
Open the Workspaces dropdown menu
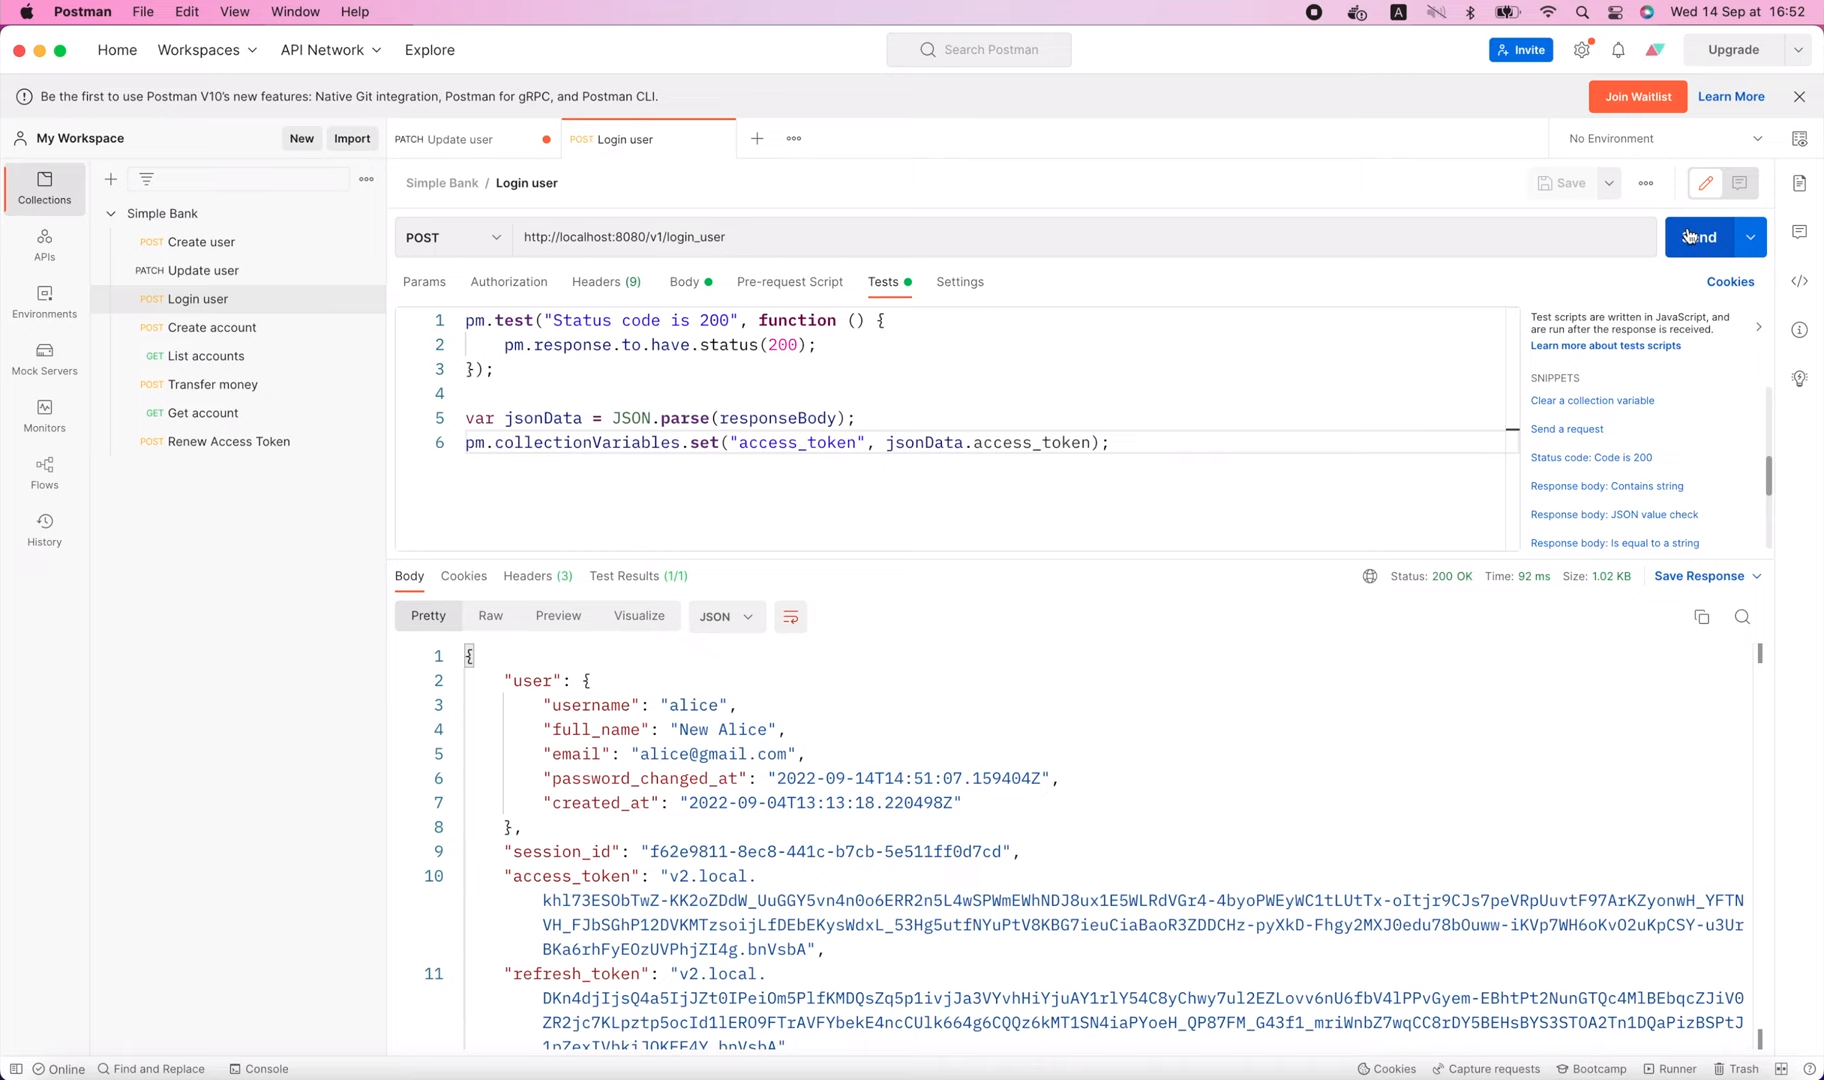coord(207,50)
